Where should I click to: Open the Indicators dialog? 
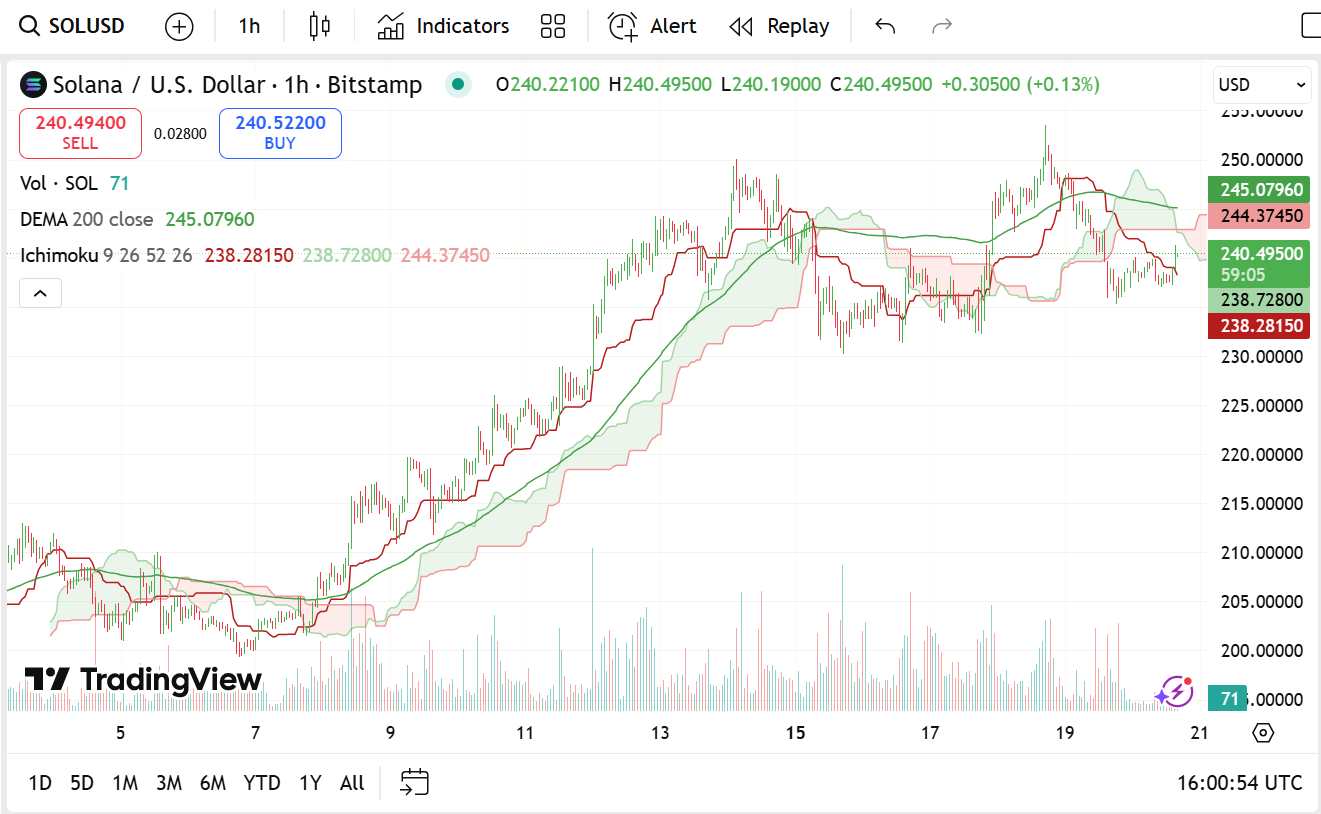[x=443, y=26]
